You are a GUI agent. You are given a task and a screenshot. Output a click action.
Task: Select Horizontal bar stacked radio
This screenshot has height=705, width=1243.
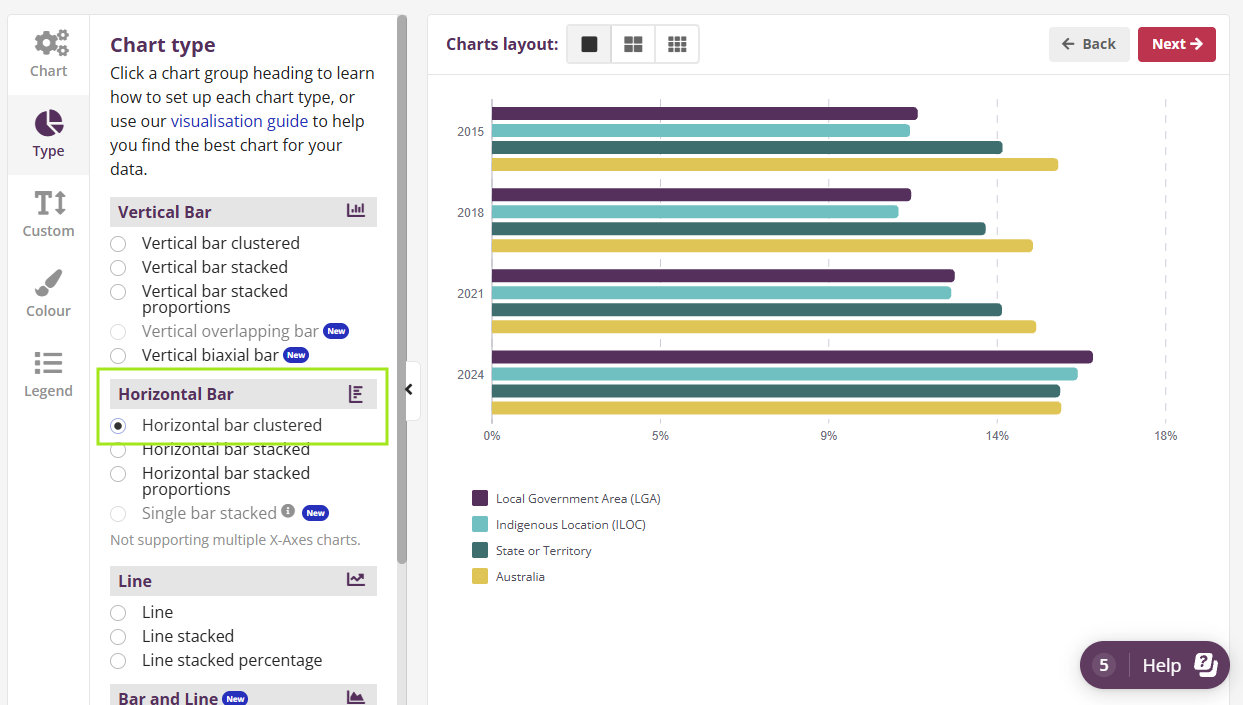118,450
